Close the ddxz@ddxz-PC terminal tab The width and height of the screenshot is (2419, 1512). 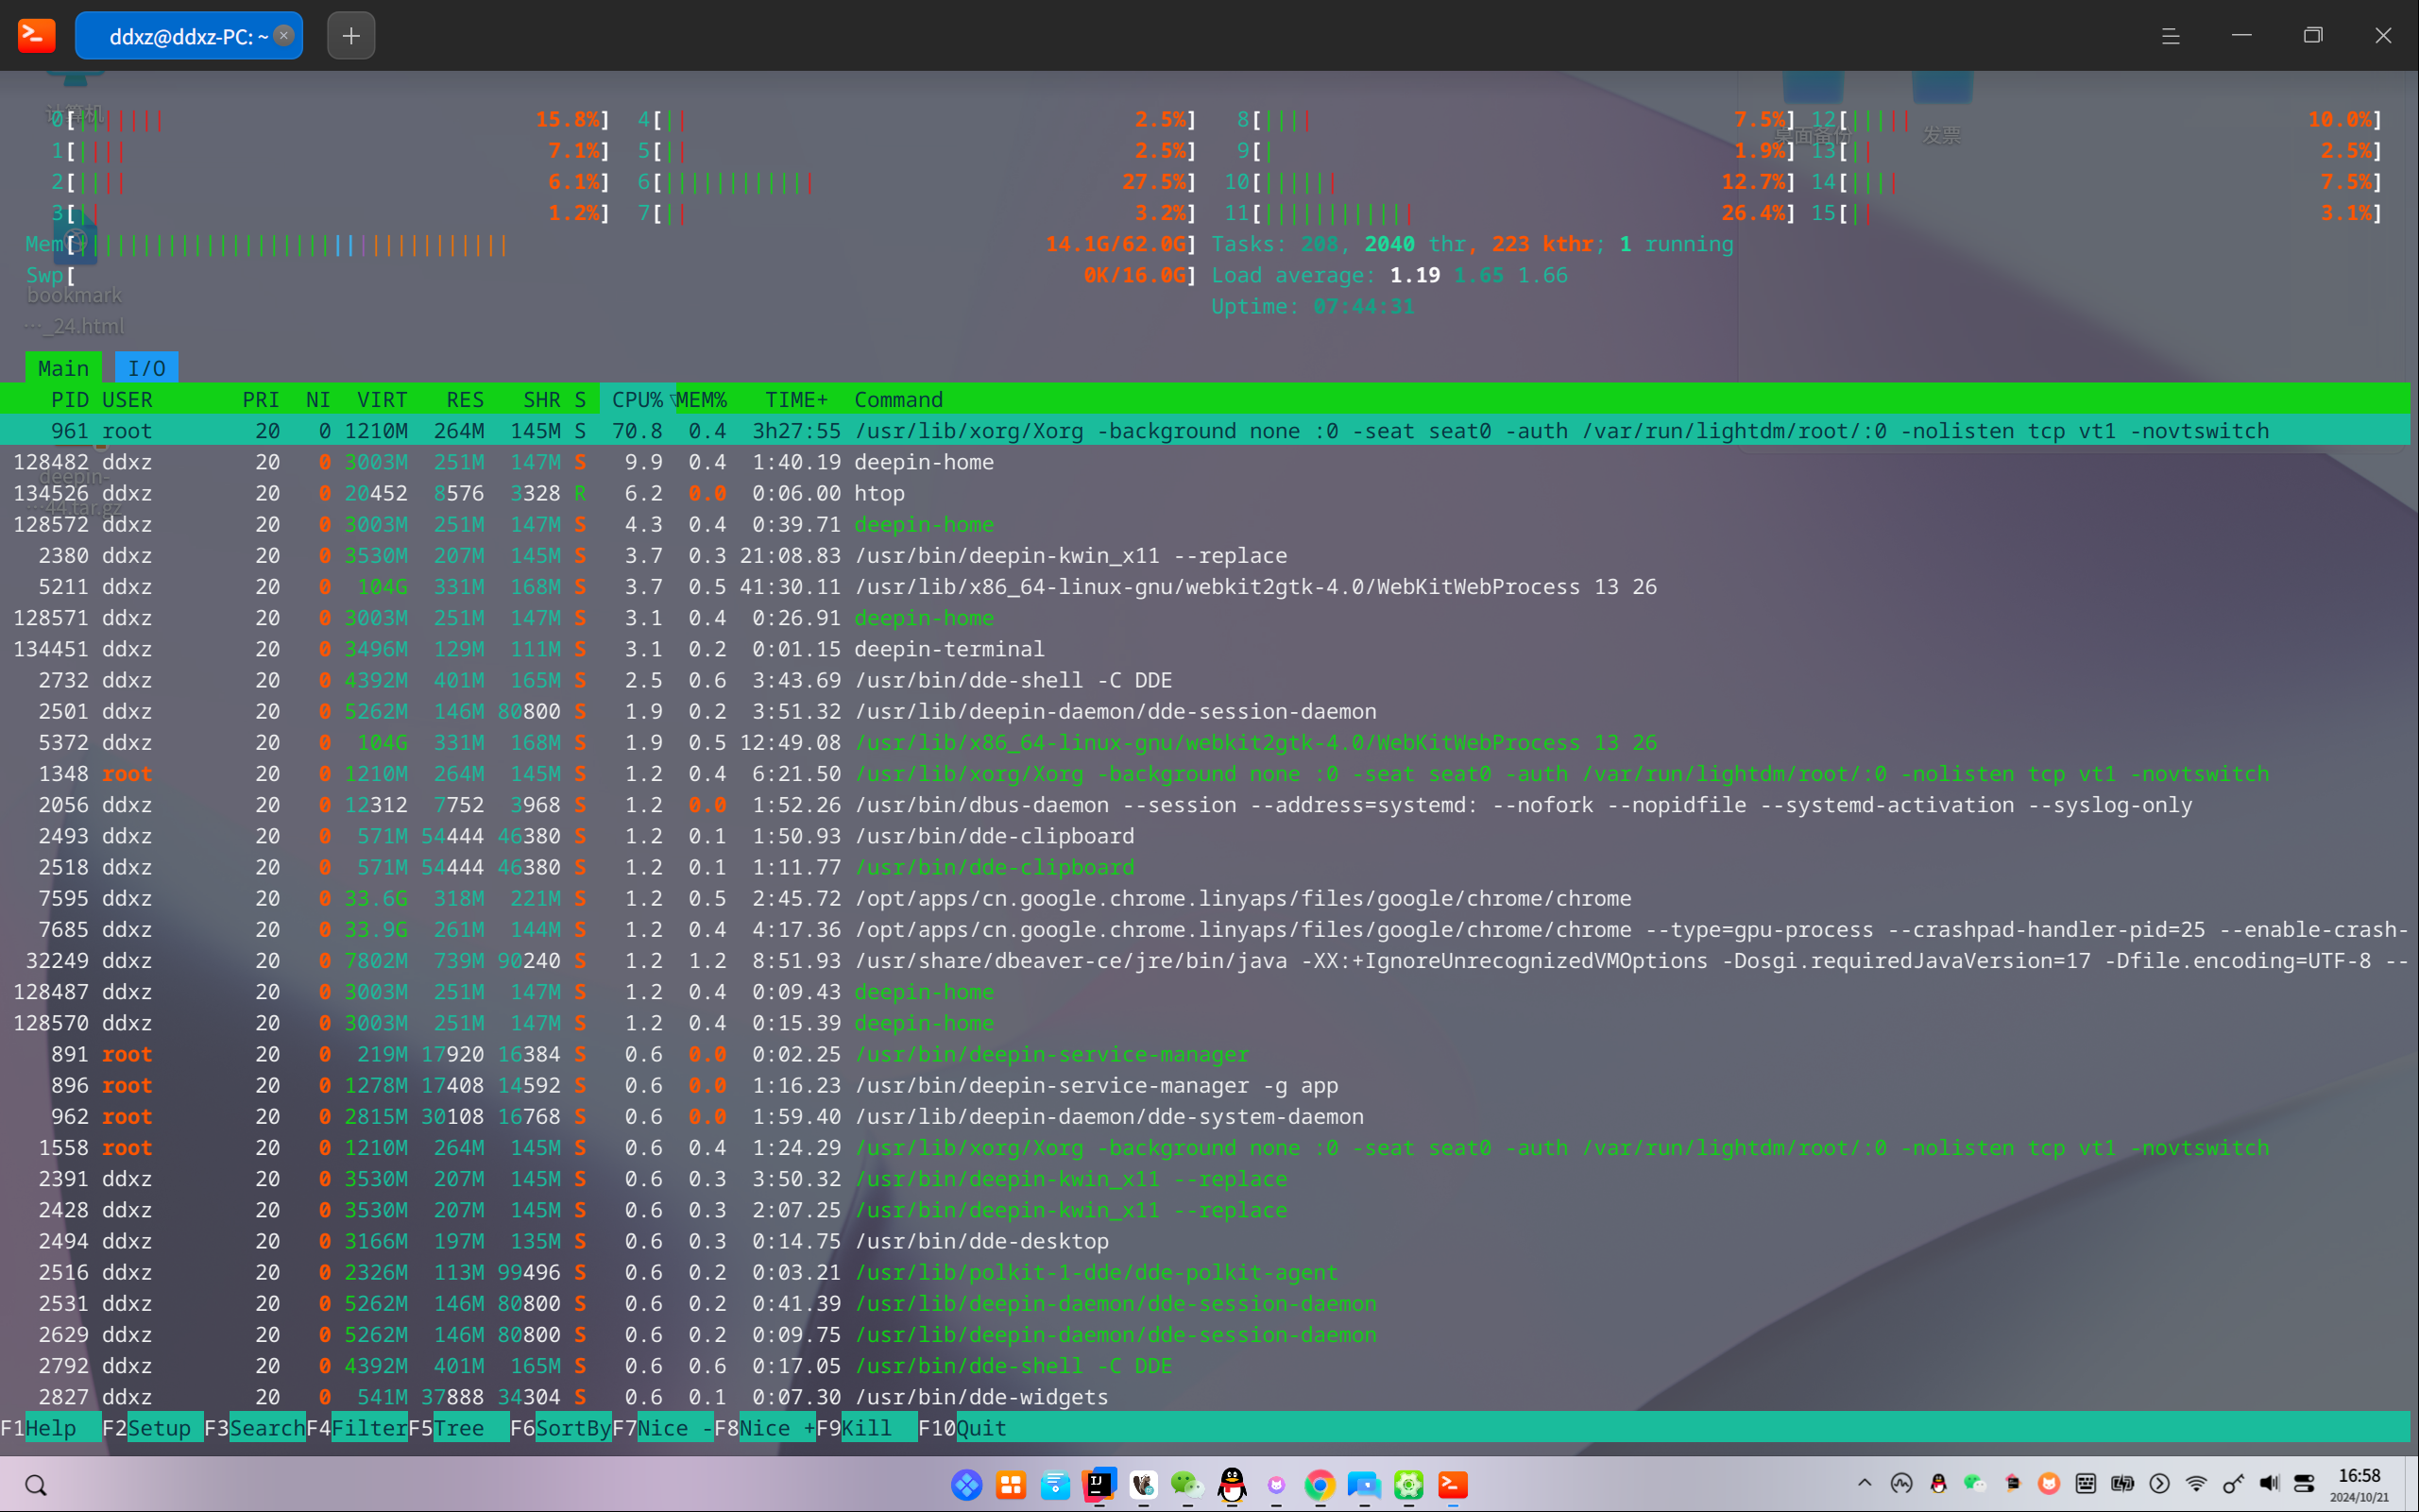(x=284, y=35)
